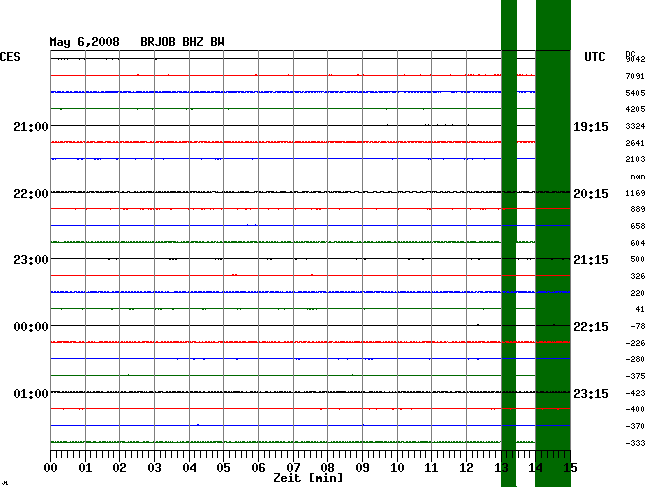Select minute tick label 01
The height and width of the screenshot is (494, 650).
click(x=85, y=468)
